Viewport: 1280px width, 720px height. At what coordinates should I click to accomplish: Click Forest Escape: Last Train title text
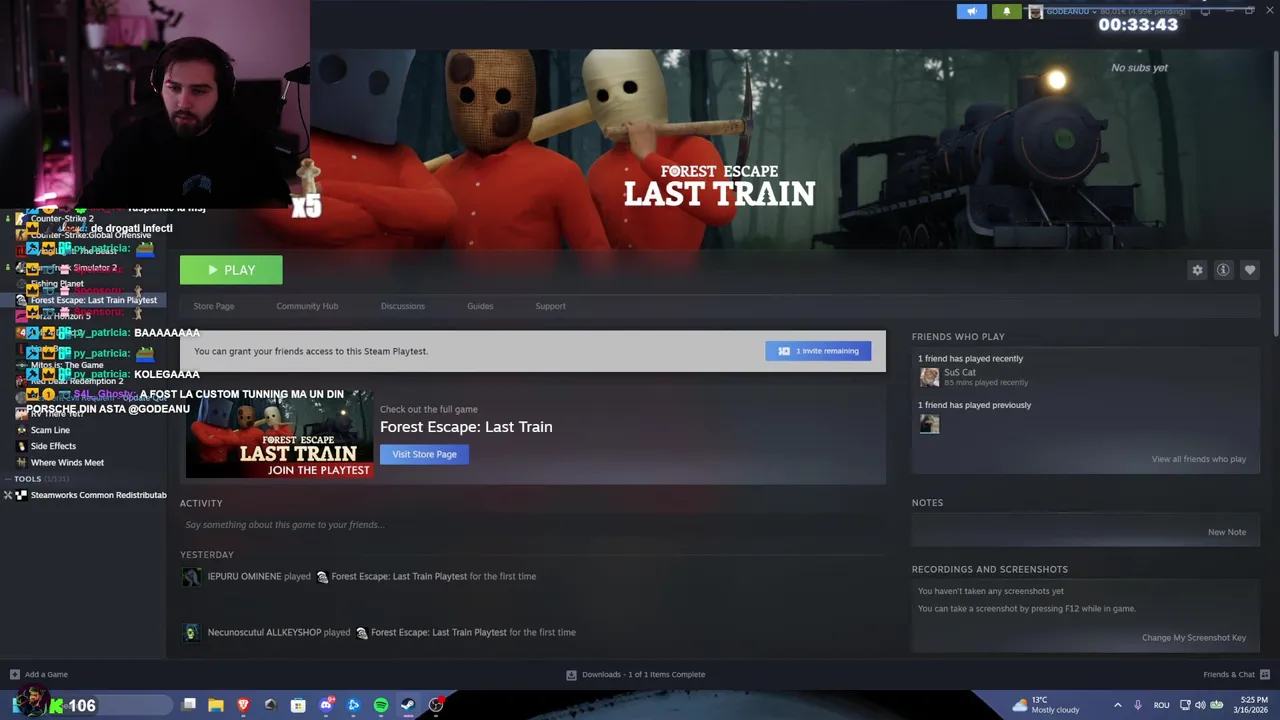click(466, 427)
